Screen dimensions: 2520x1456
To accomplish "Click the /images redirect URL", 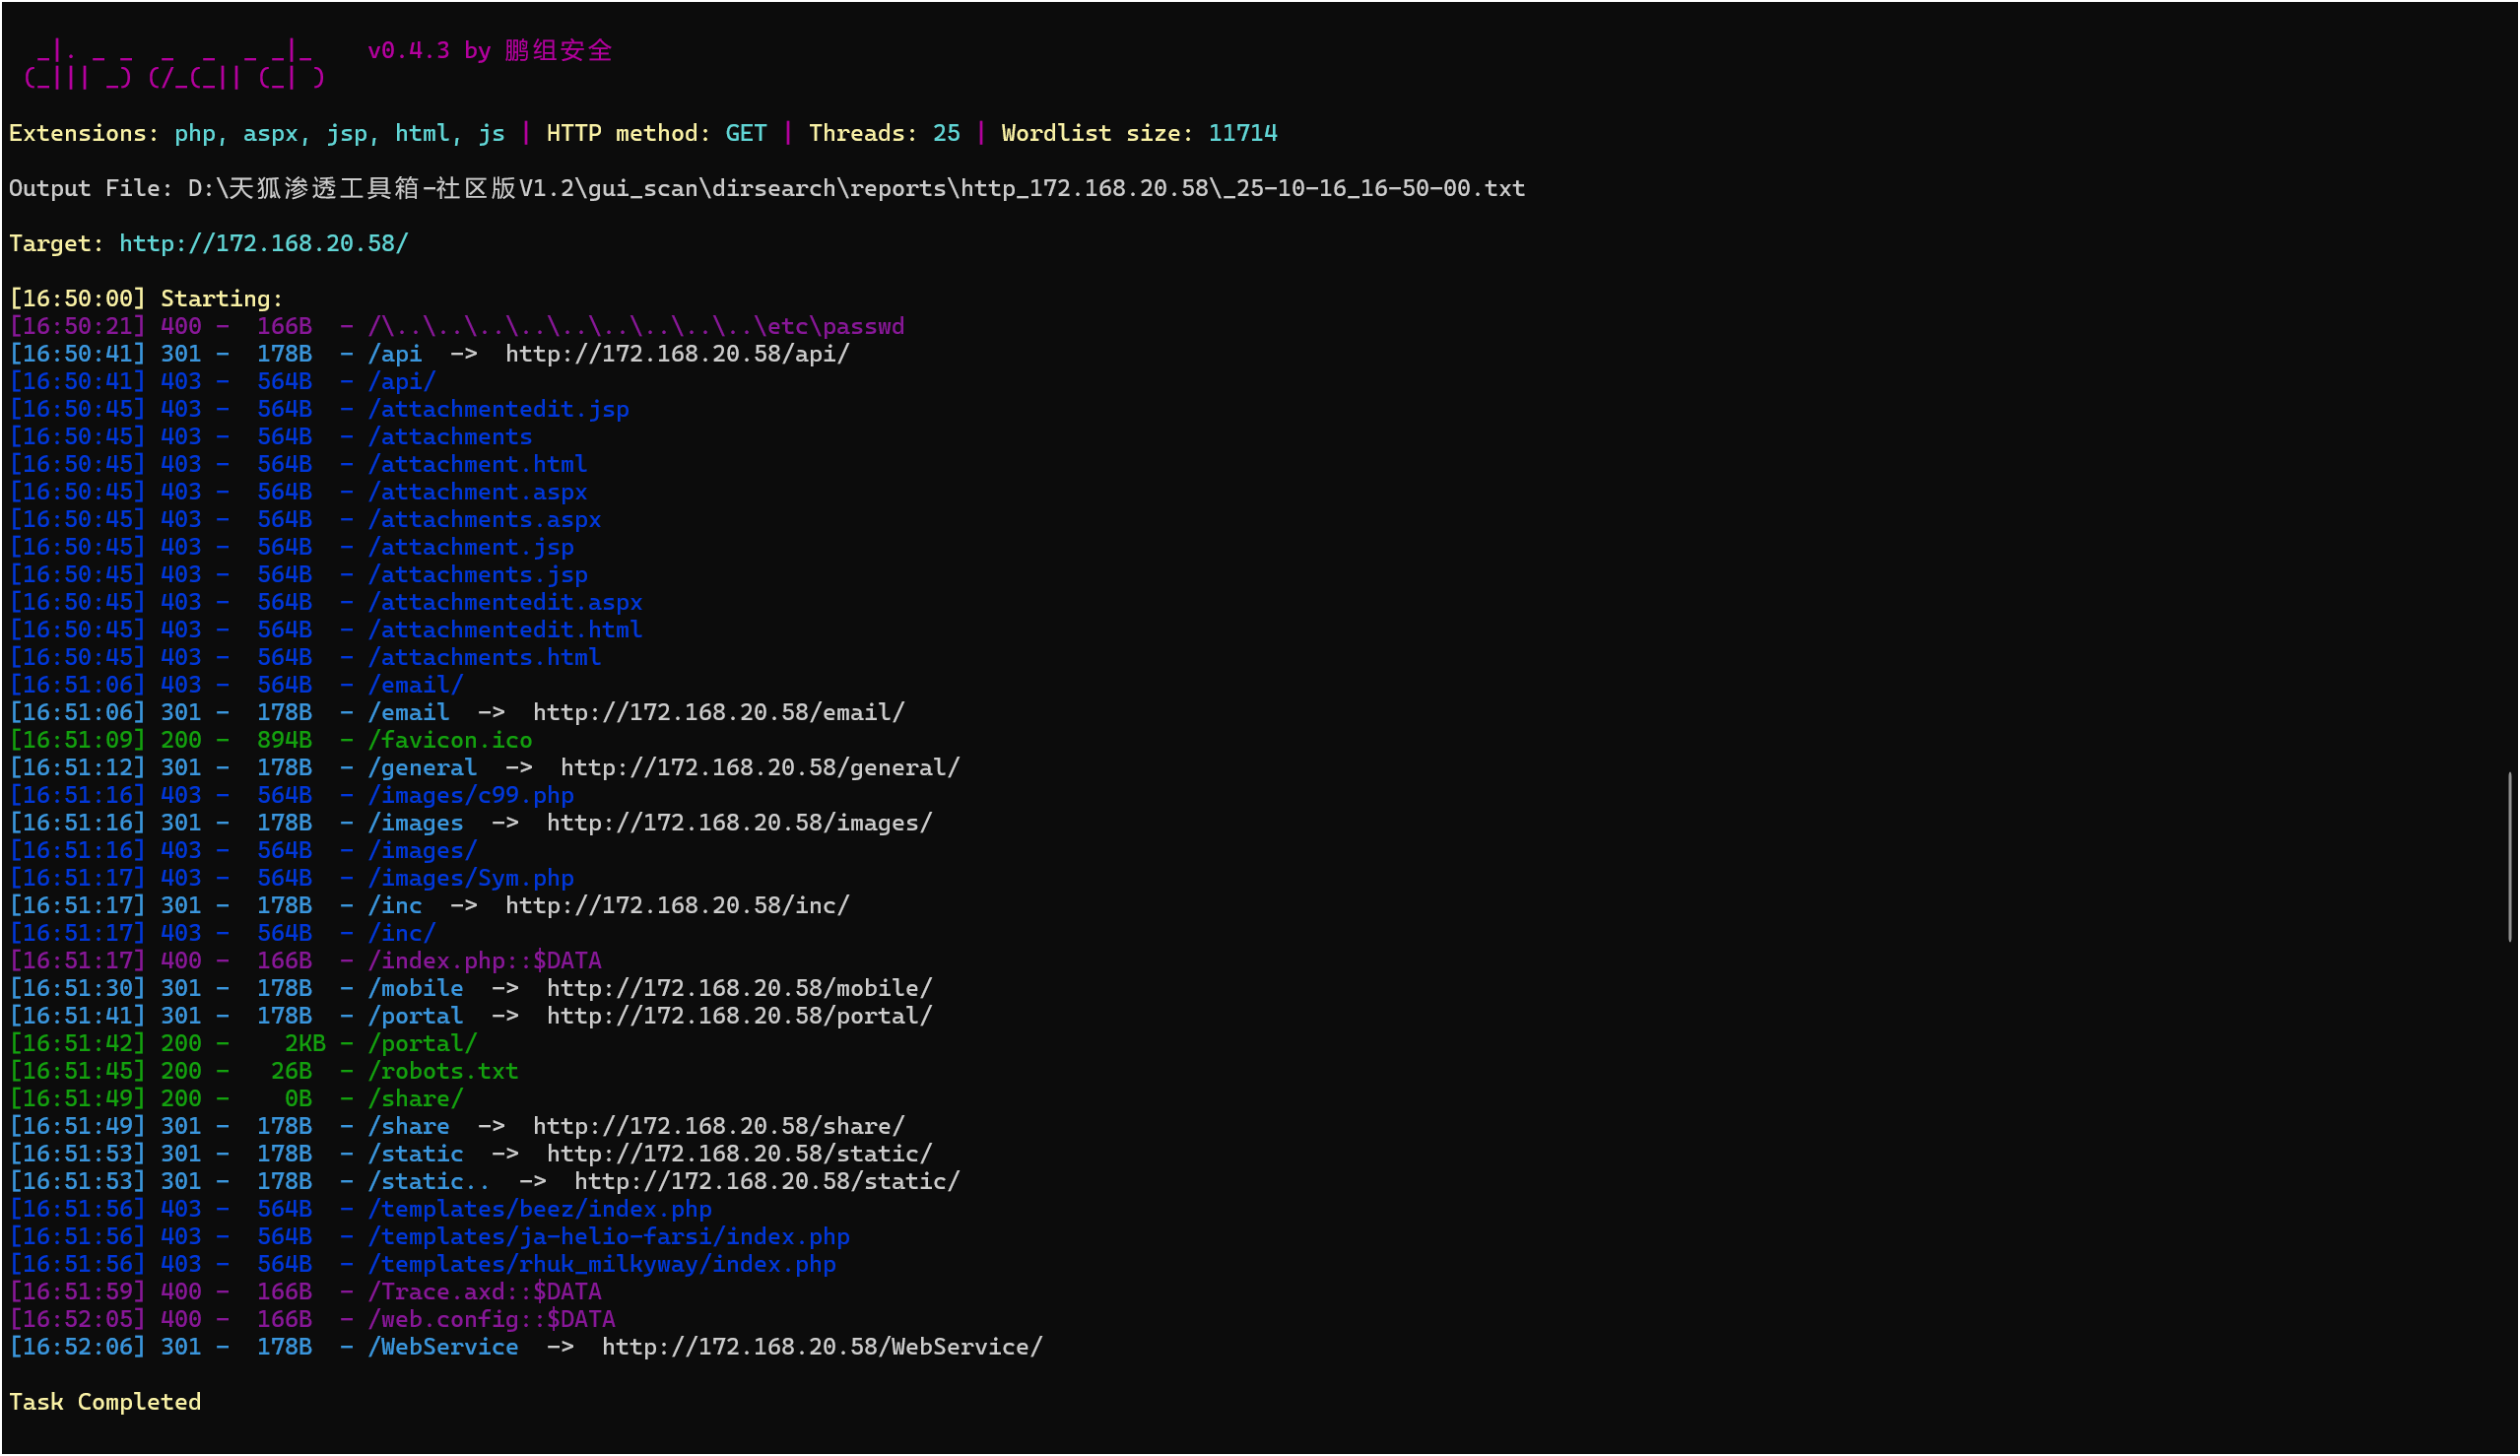I will (x=739, y=823).
